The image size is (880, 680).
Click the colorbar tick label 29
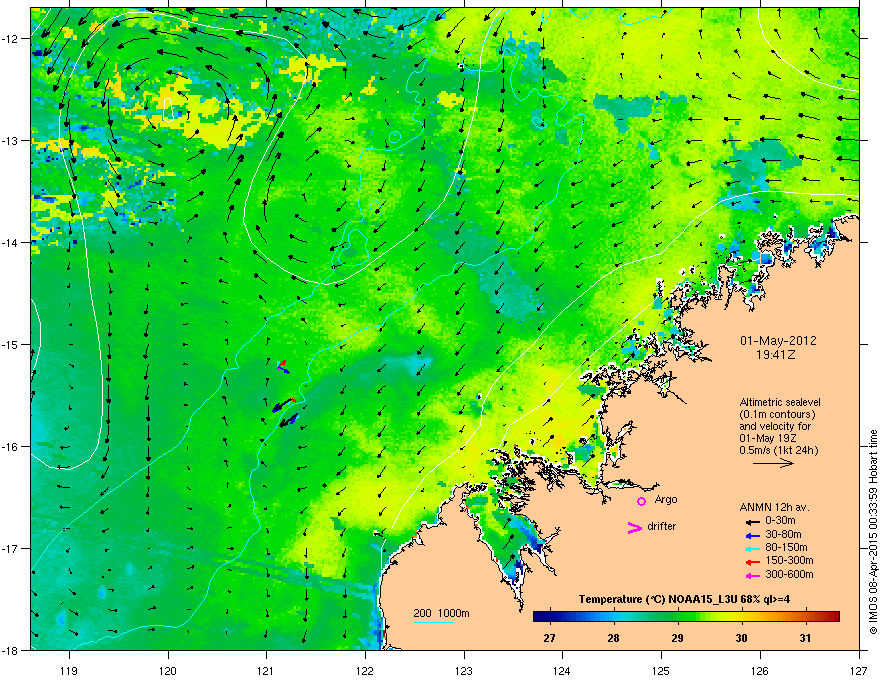click(677, 638)
